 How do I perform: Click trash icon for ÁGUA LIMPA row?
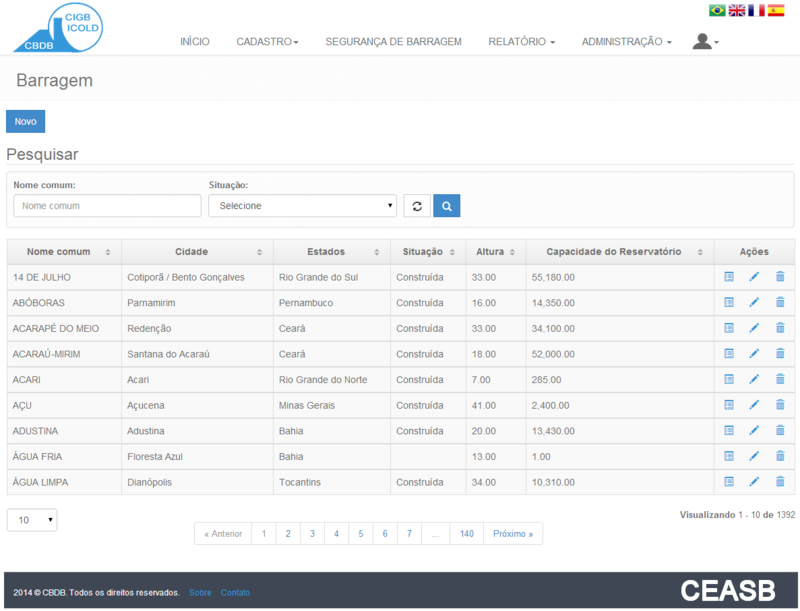pos(780,482)
